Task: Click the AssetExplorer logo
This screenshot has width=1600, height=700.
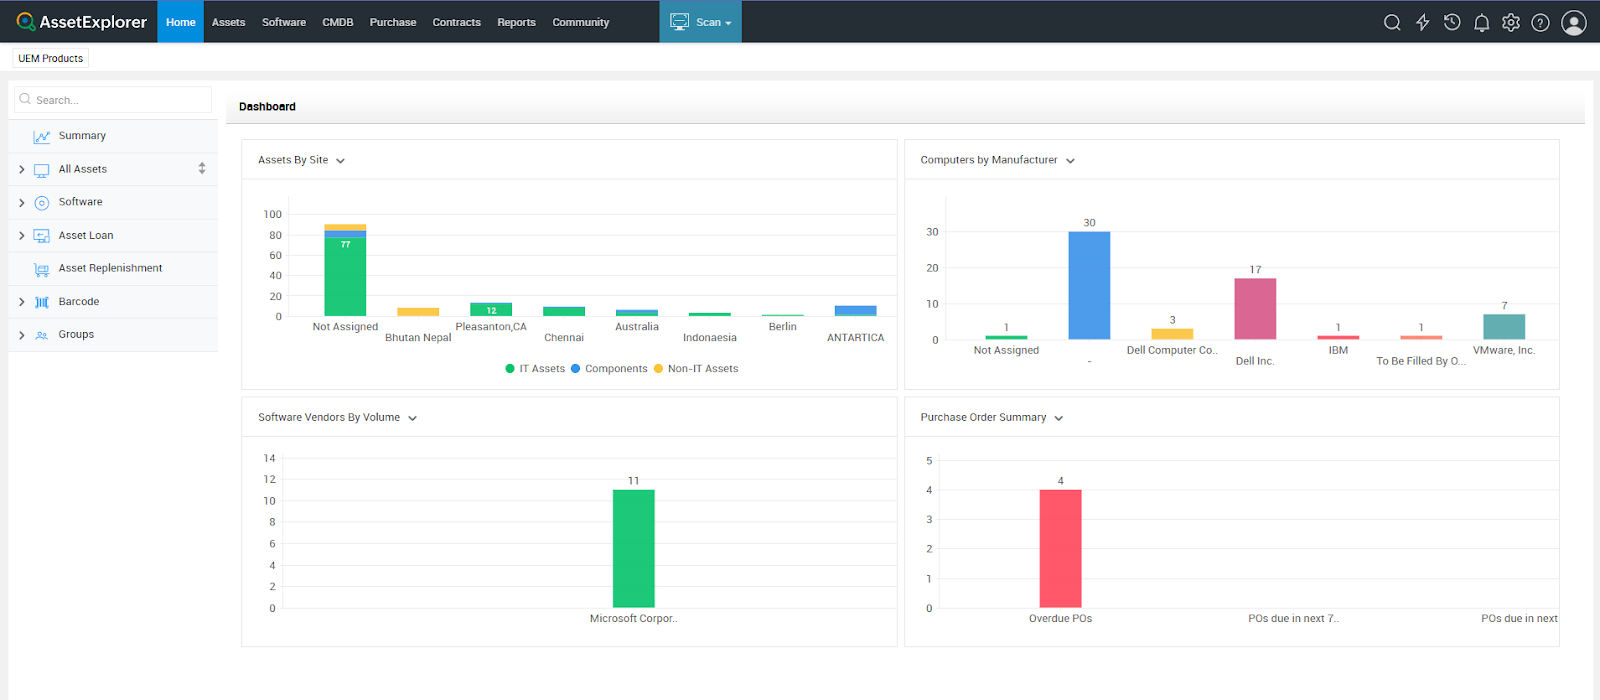Action: (x=81, y=22)
